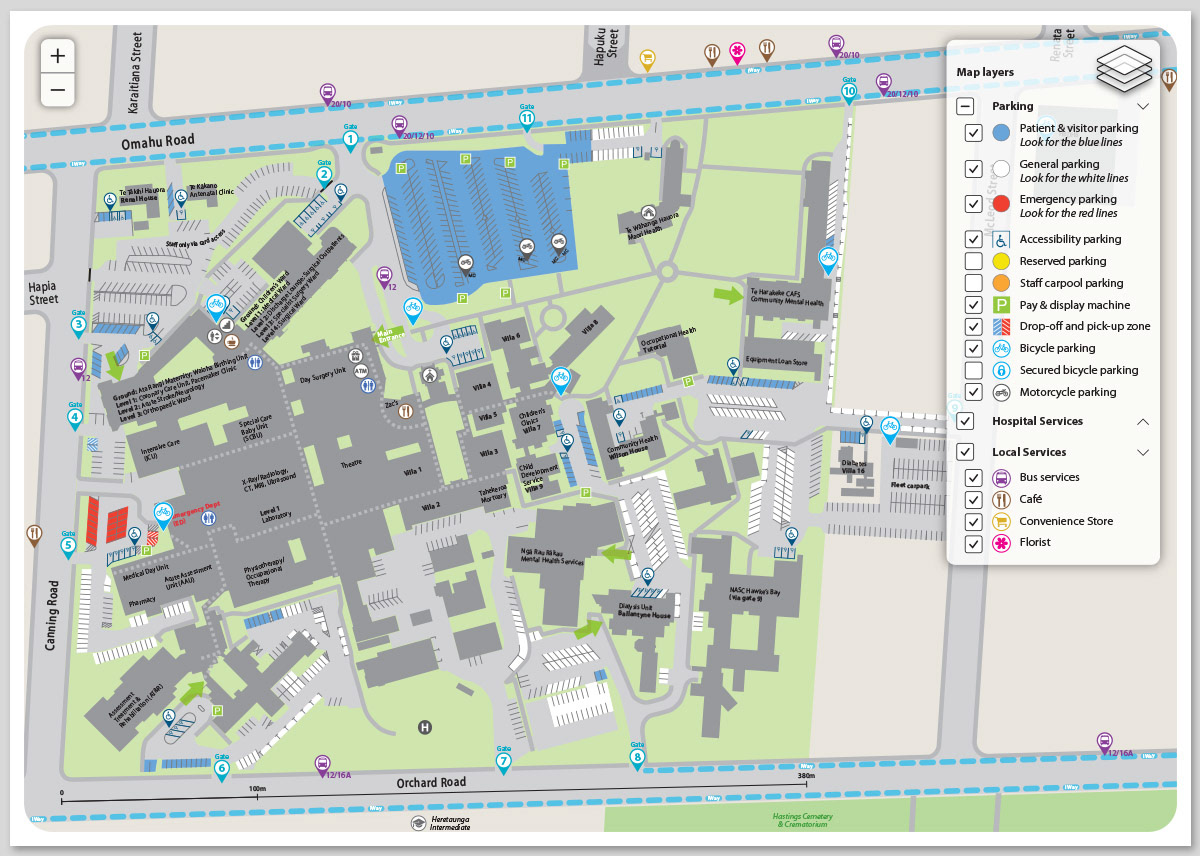Click the Gate 11 map marker
The width and height of the screenshot is (1200, 856).
pyautogui.click(x=527, y=116)
